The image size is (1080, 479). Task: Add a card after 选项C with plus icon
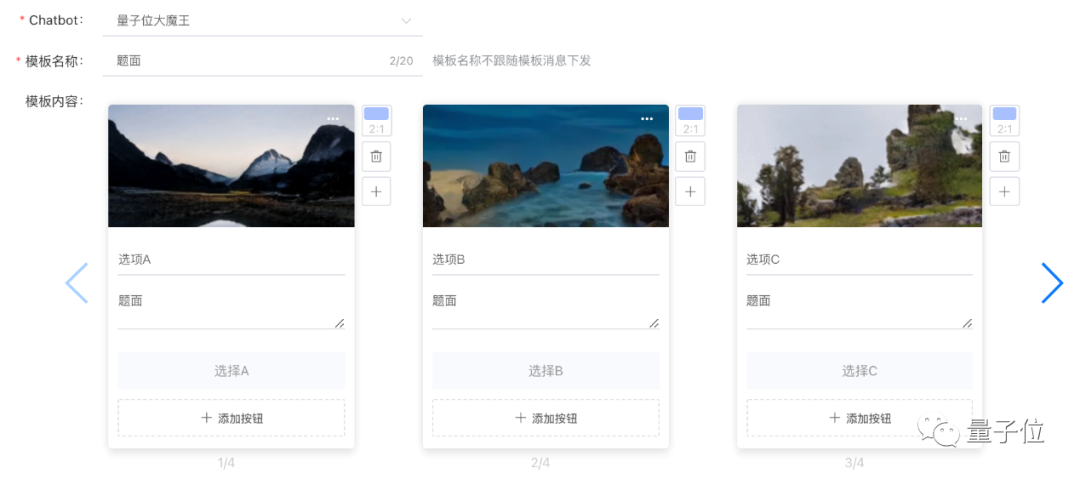[1005, 191]
